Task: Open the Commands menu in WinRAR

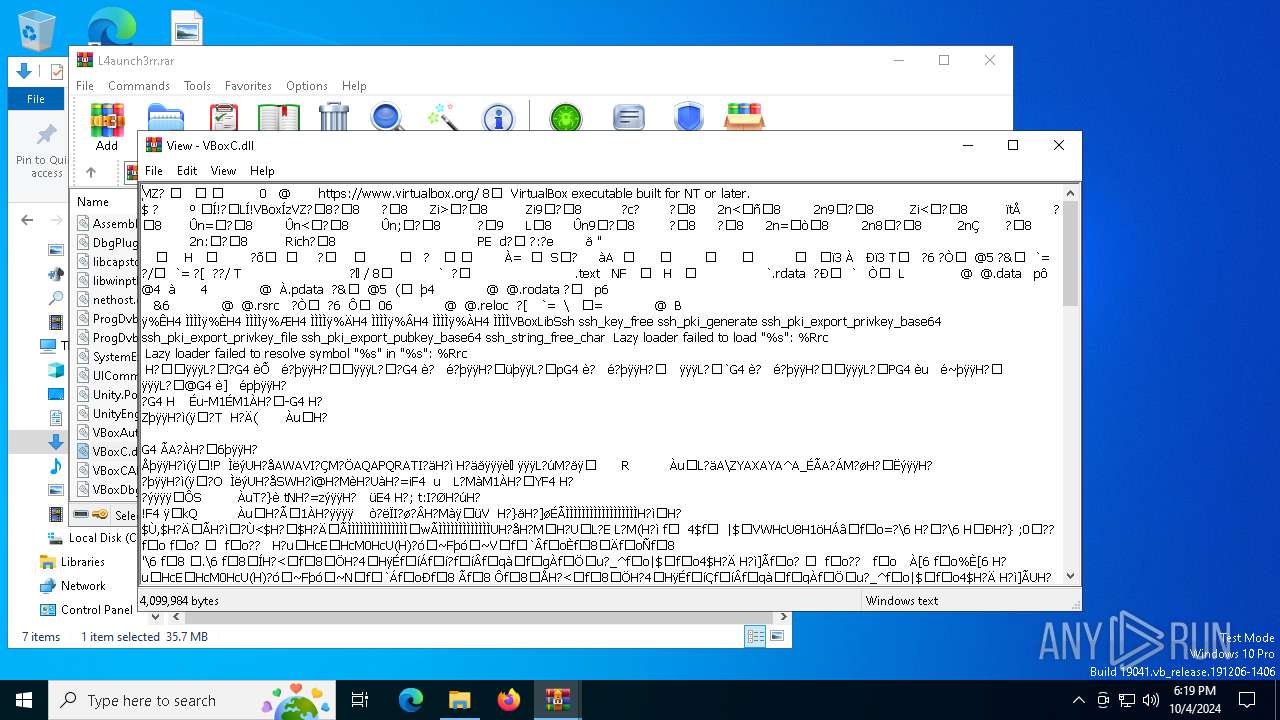Action: 139,86
